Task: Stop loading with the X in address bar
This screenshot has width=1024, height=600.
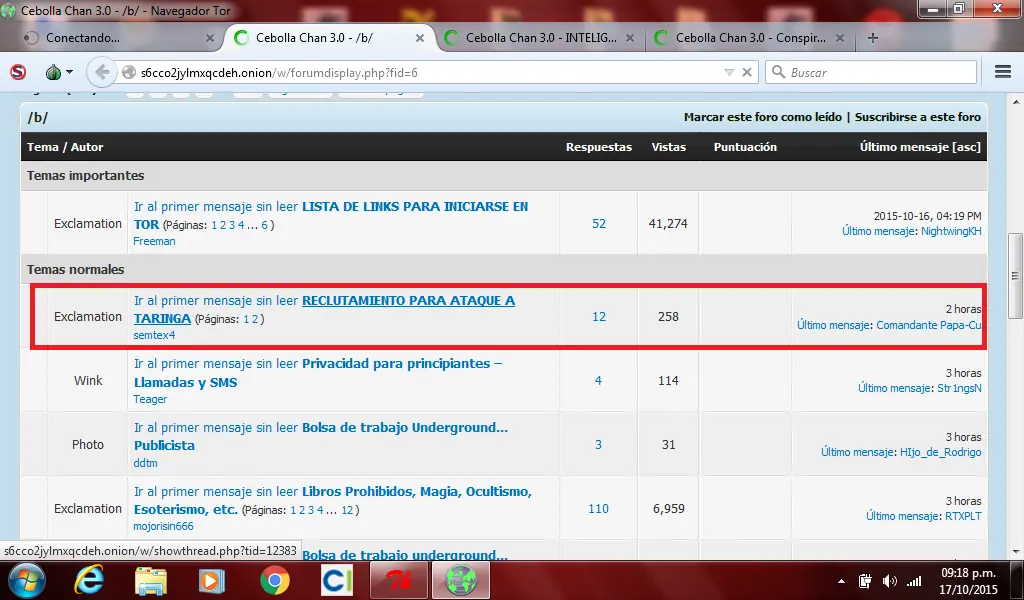Action: coord(747,72)
